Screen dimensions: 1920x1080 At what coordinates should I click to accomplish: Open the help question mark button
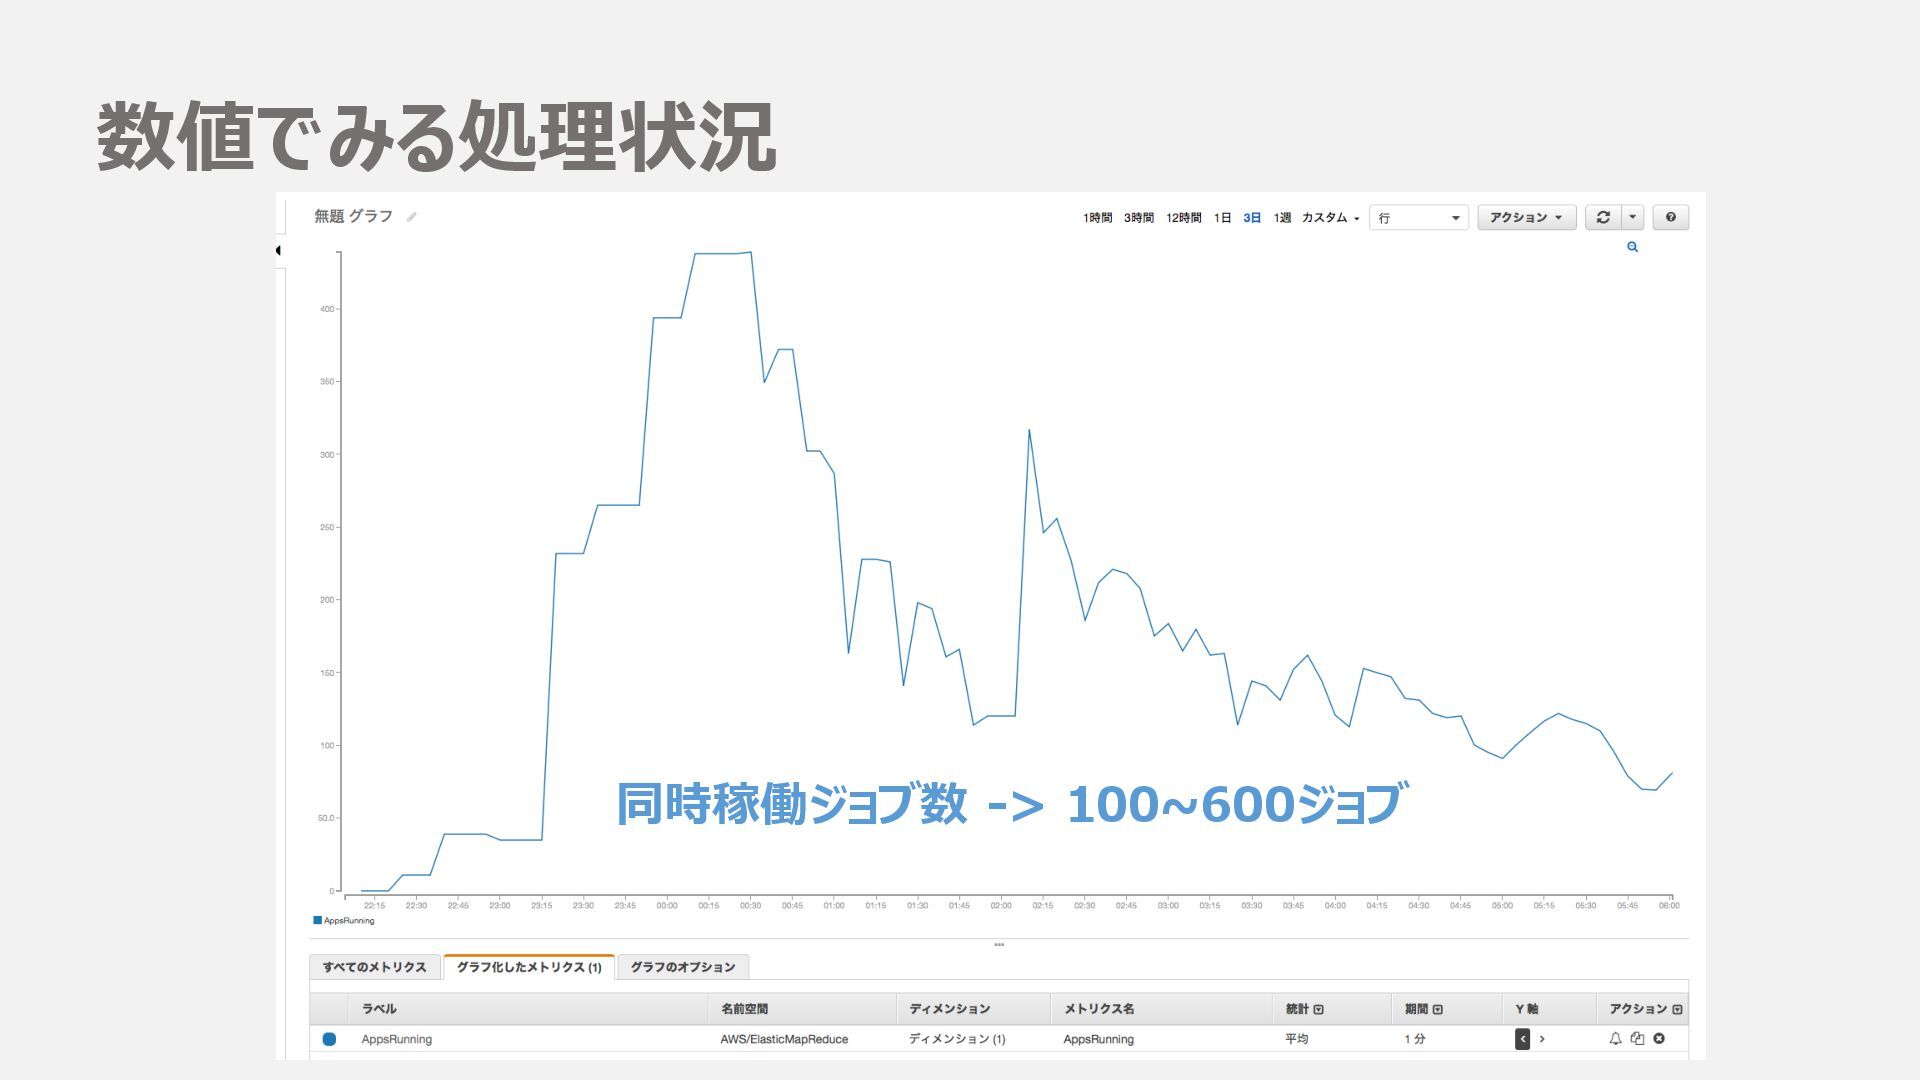(x=1670, y=217)
